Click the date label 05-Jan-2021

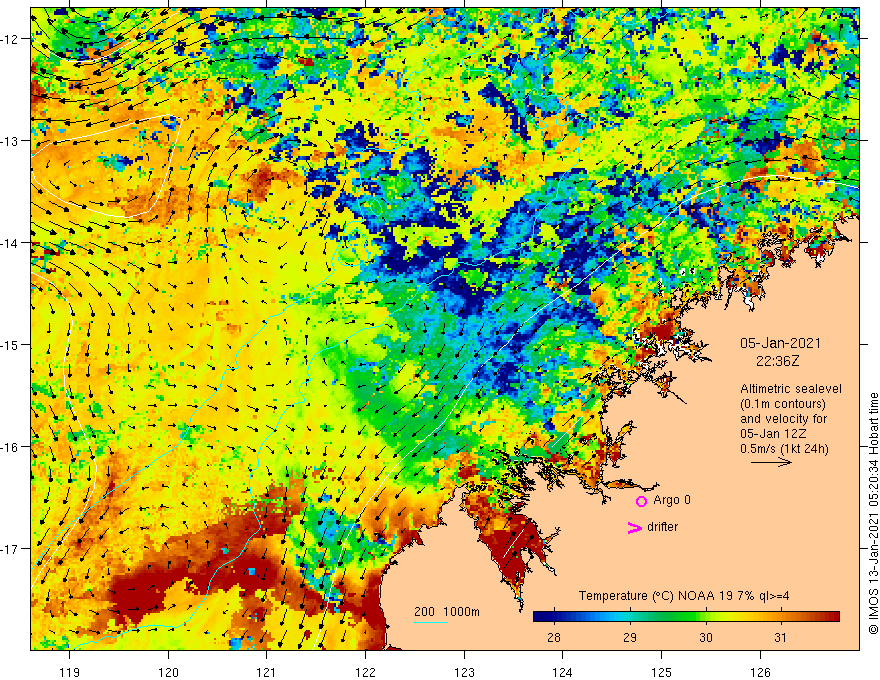(780, 343)
